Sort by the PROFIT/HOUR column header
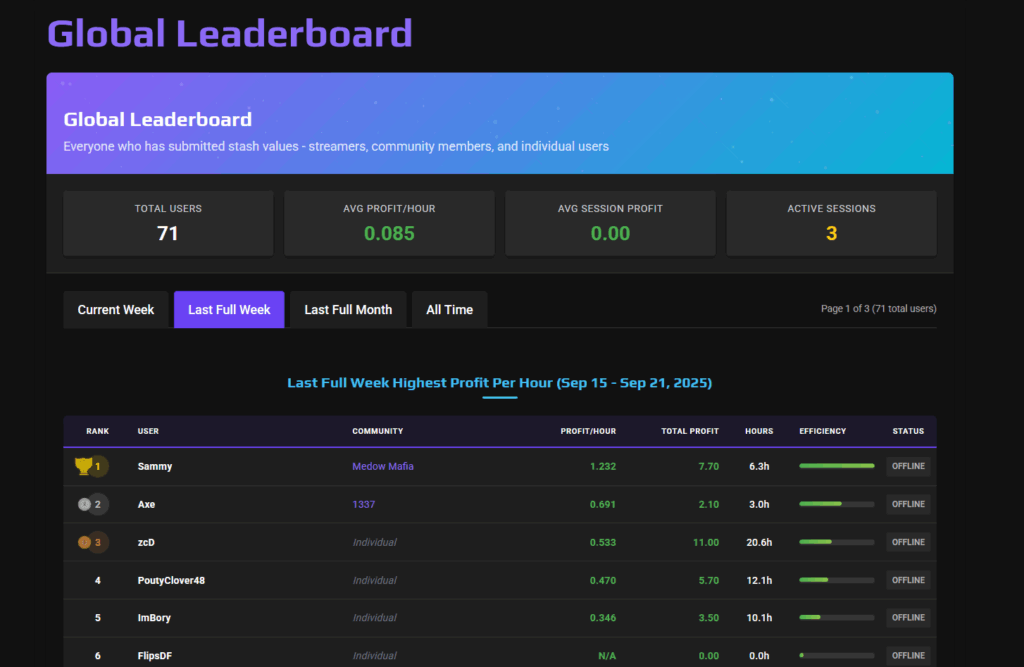Image resolution: width=1024 pixels, height=667 pixels. [x=588, y=431]
